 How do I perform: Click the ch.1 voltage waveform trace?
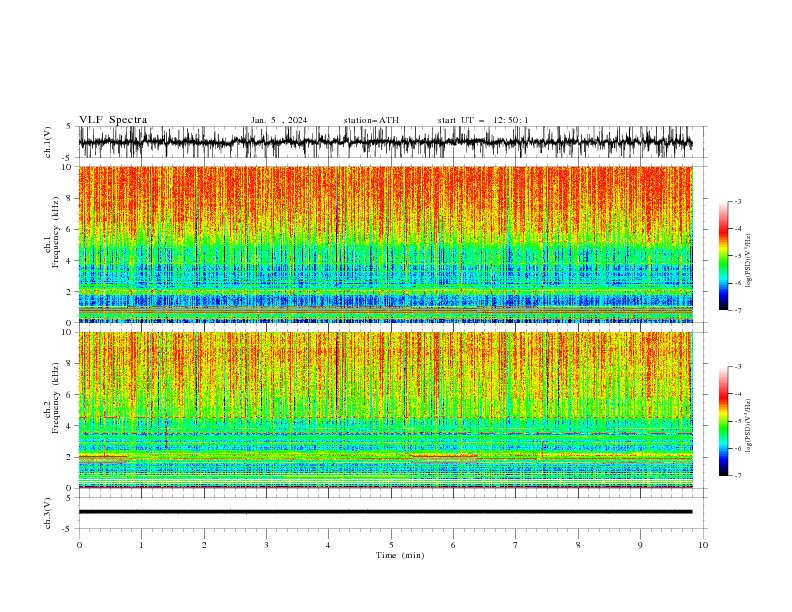click(385, 142)
